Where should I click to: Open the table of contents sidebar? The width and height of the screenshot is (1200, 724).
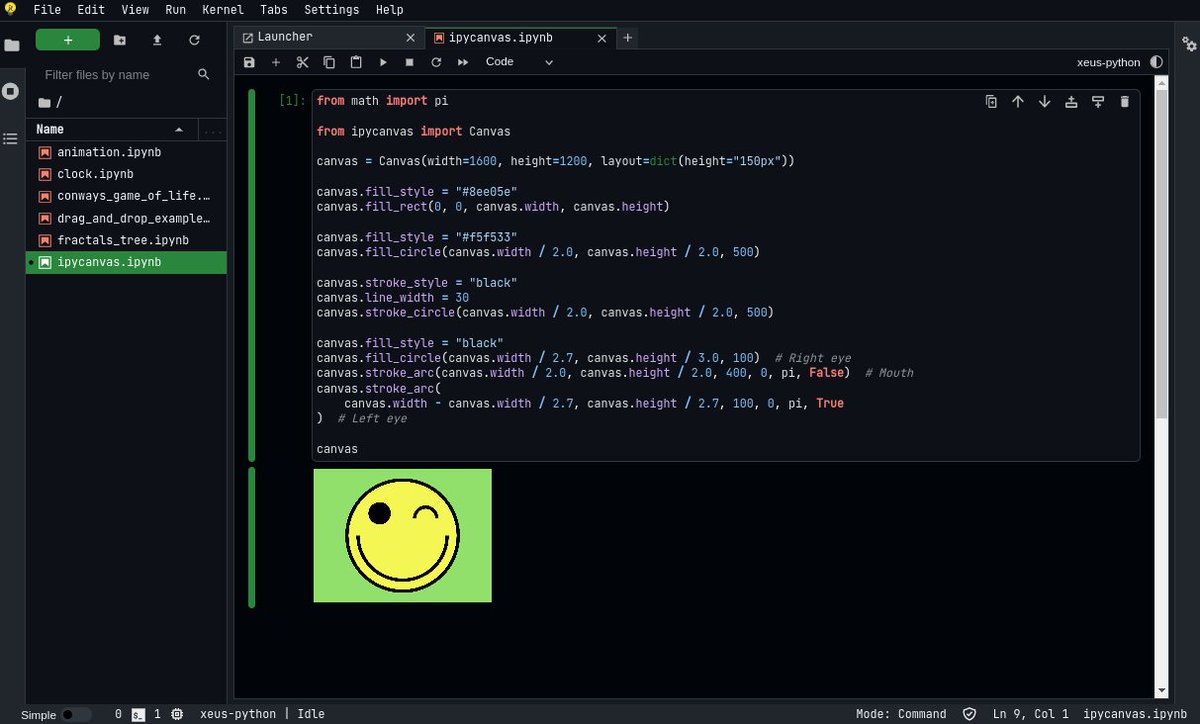click(11, 138)
